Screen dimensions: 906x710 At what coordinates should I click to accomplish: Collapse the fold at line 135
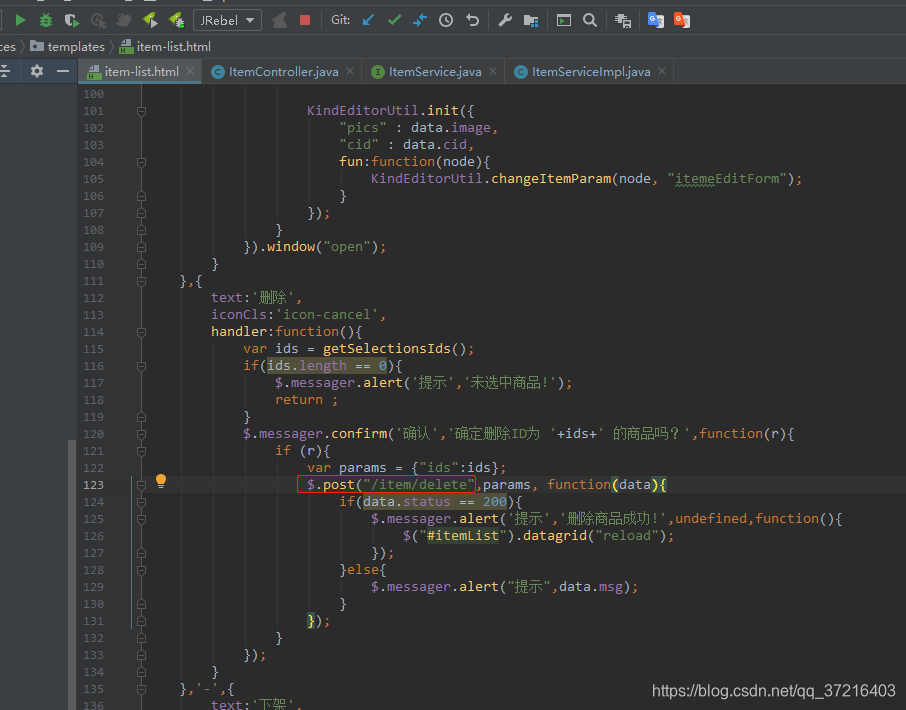click(x=142, y=689)
